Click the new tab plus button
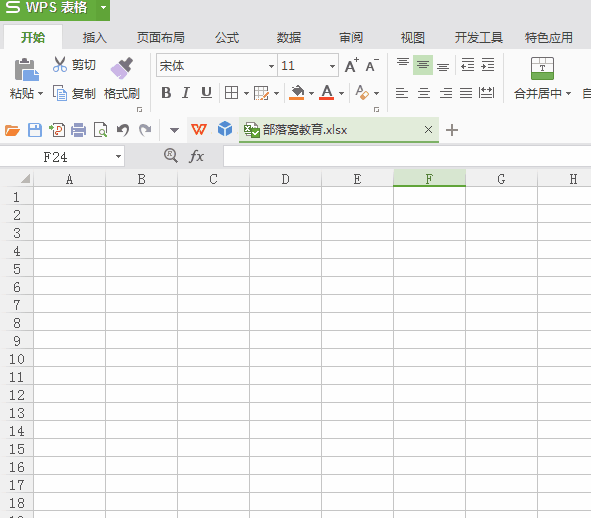This screenshot has height=518, width=591. (452, 130)
